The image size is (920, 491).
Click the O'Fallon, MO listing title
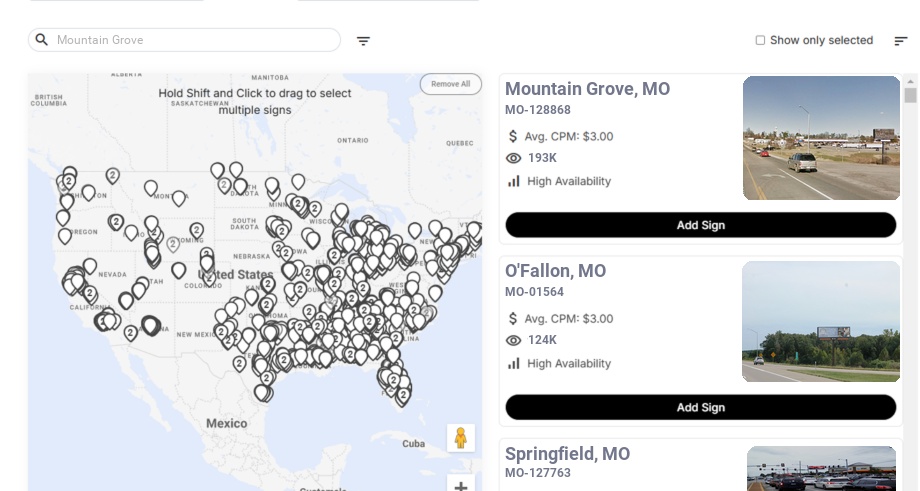[555, 271]
